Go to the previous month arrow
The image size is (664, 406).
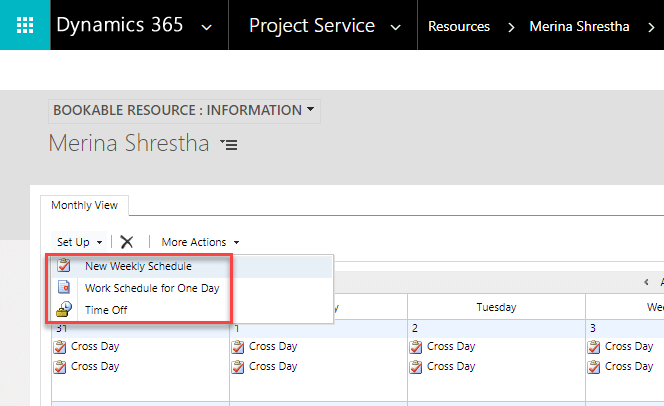coord(646,282)
